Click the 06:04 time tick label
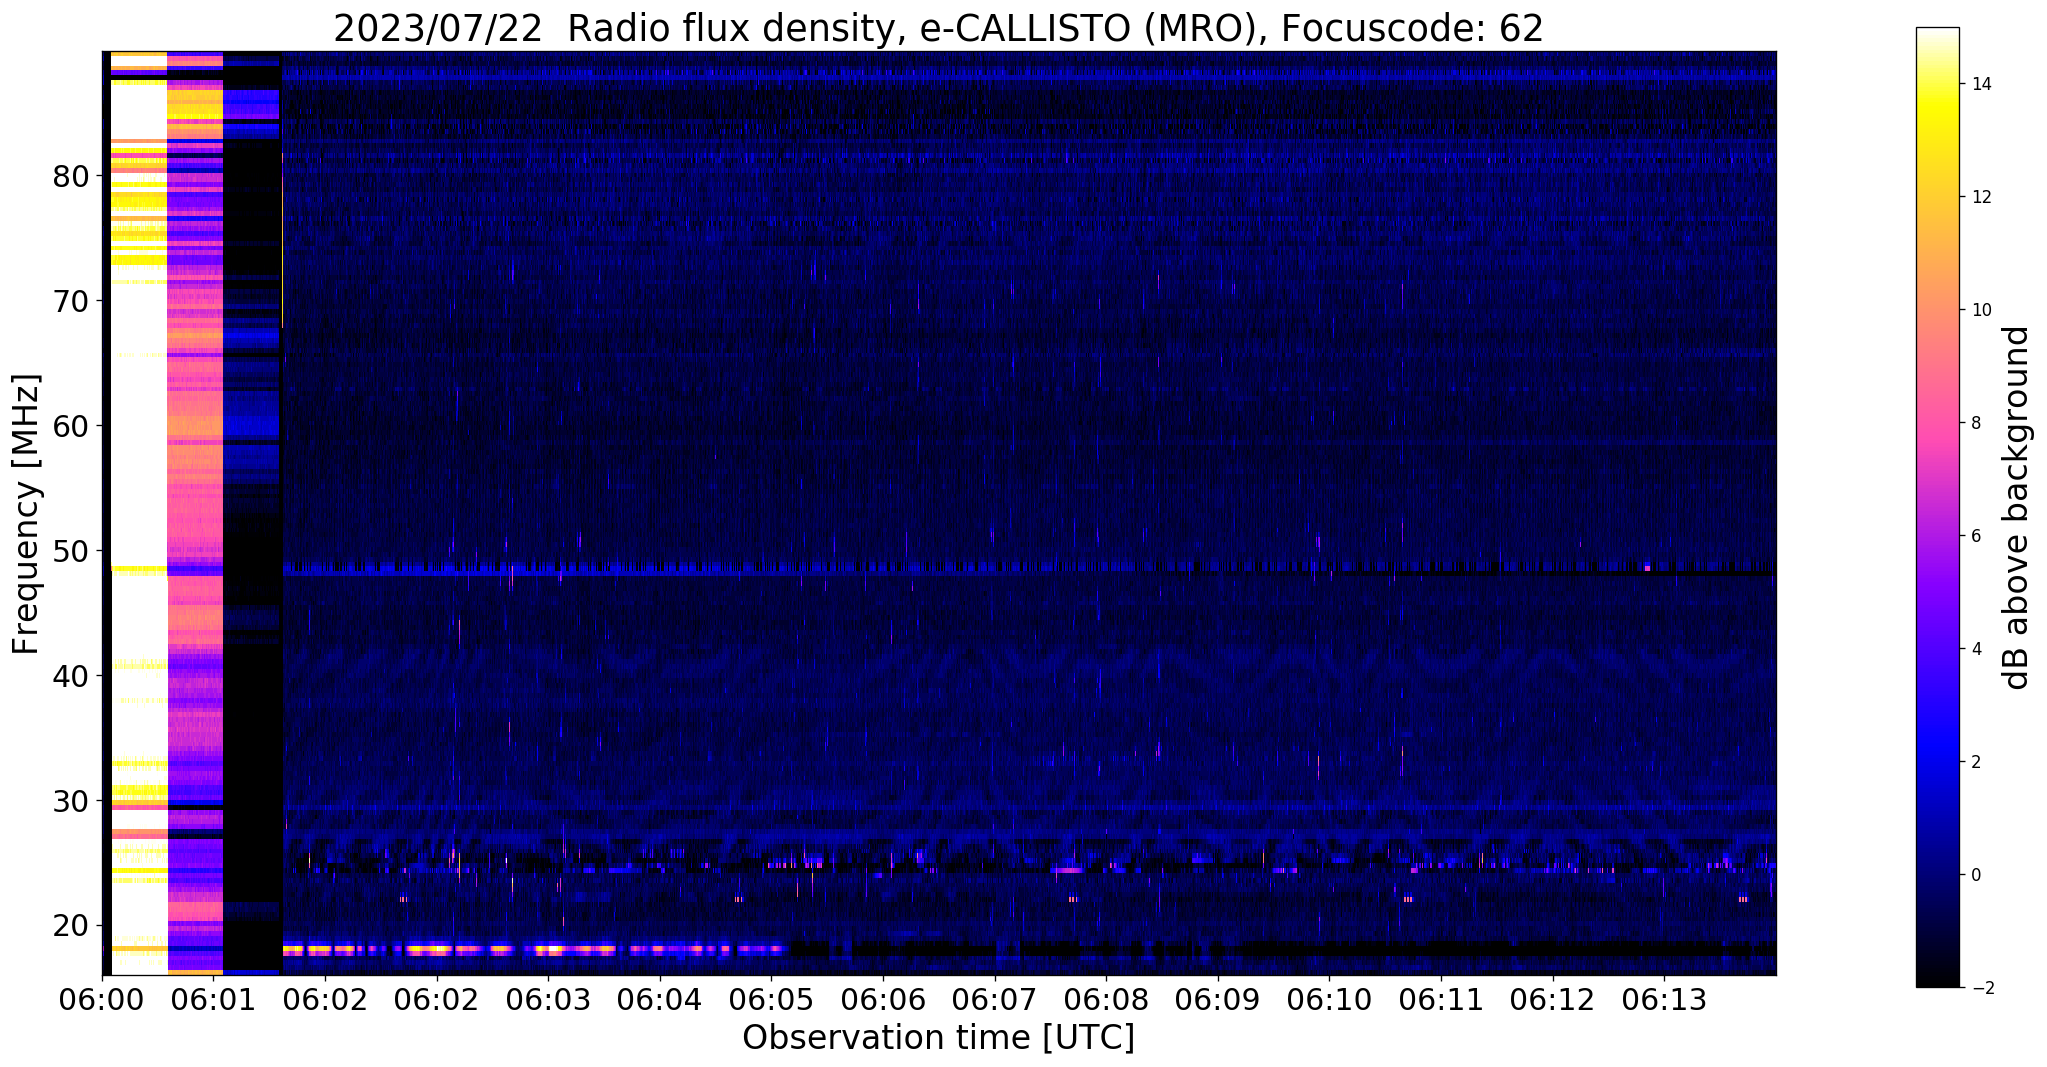The image size is (2047, 1067). (660, 1000)
